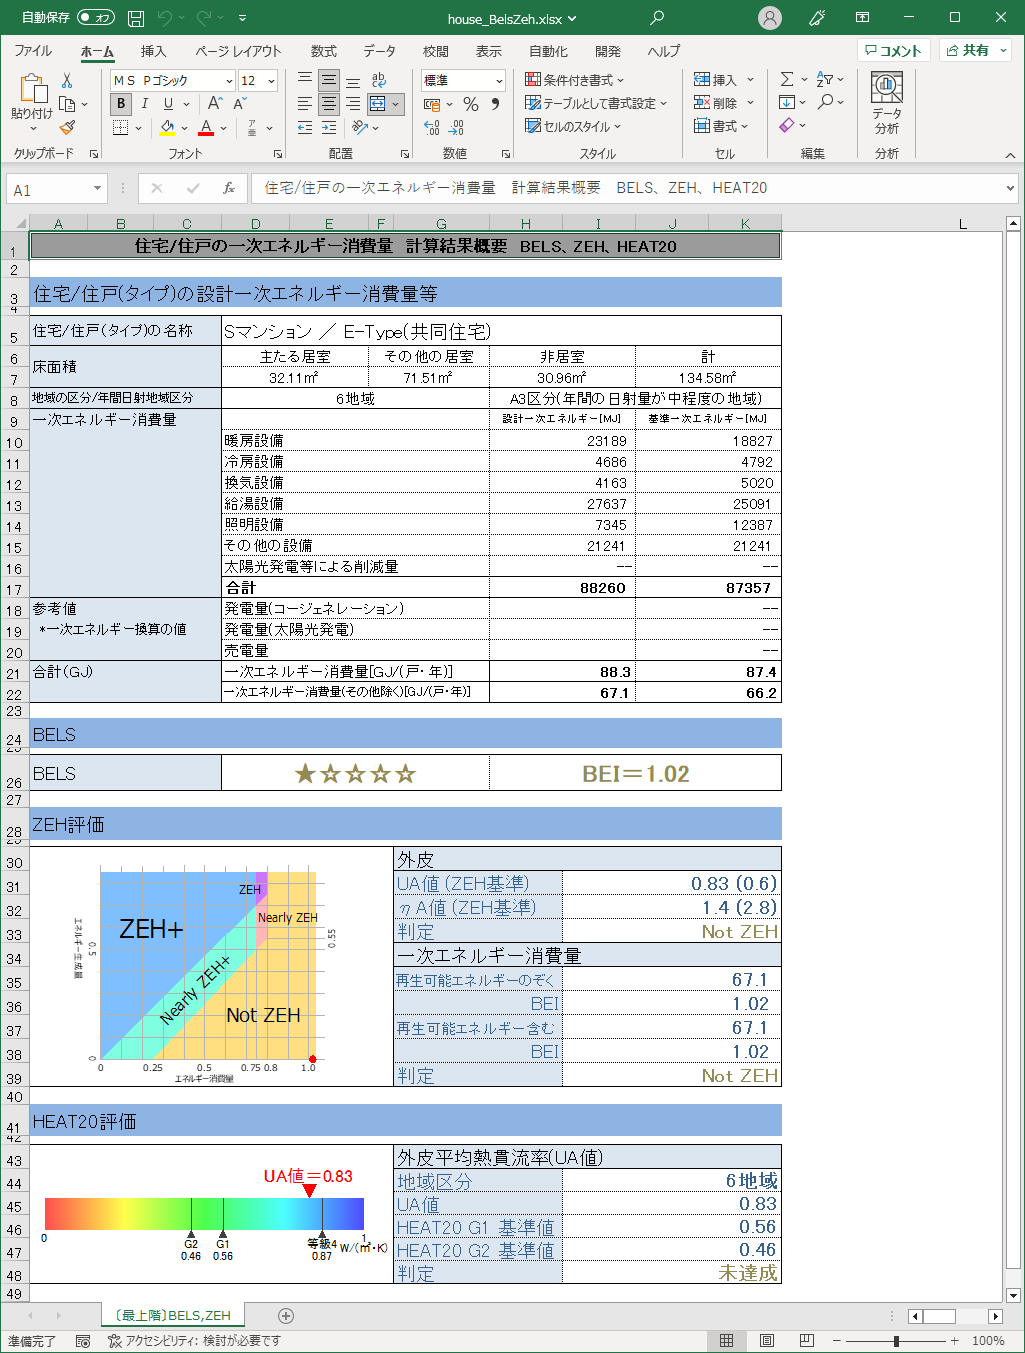Click the percent style icon
This screenshot has width=1025, height=1353.
click(x=471, y=104)
